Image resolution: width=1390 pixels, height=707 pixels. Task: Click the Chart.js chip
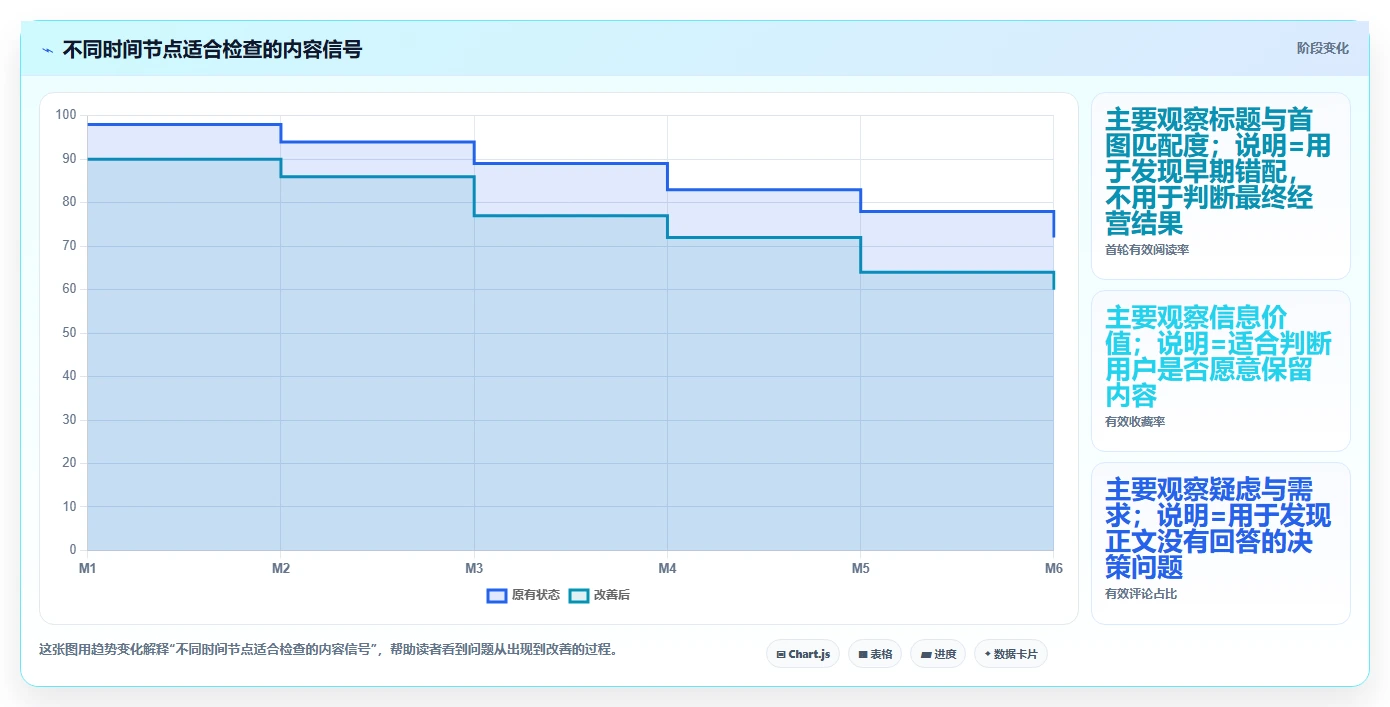coord(803,654)
